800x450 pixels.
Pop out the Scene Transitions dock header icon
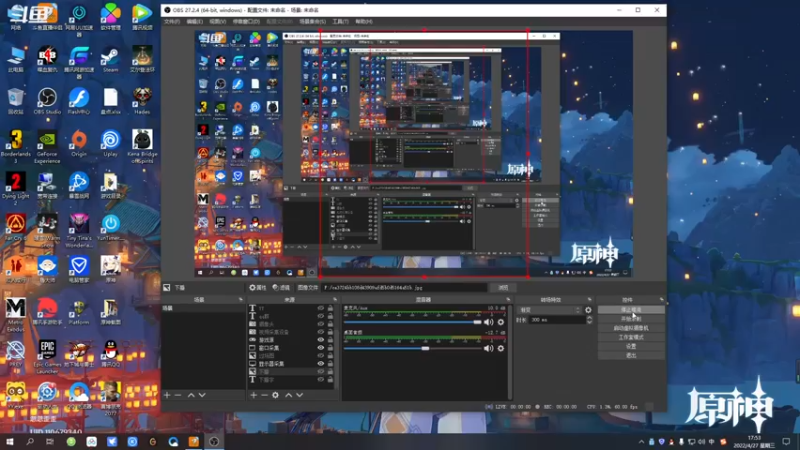click(x=589, y=299)
